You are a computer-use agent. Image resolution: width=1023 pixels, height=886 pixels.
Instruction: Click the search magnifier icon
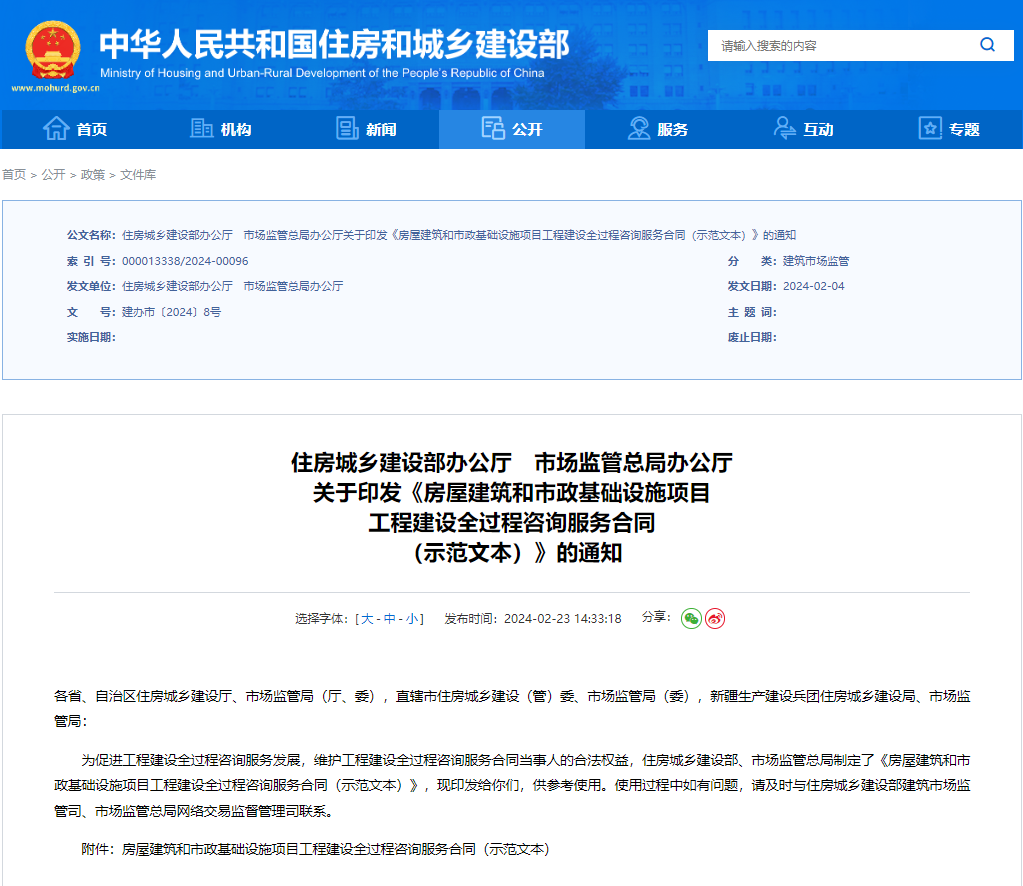(x=986, y=45)
